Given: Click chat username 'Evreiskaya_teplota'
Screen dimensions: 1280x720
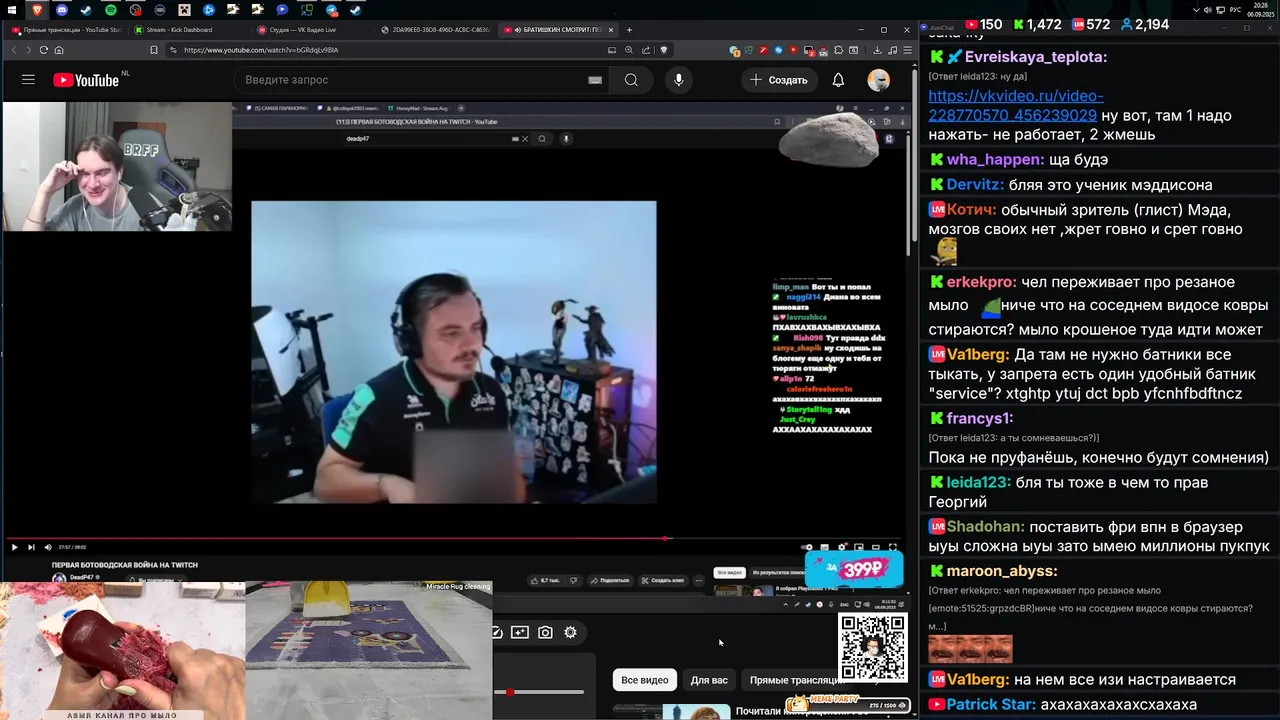Looking at the screenshot, I should click(1036, 57).
